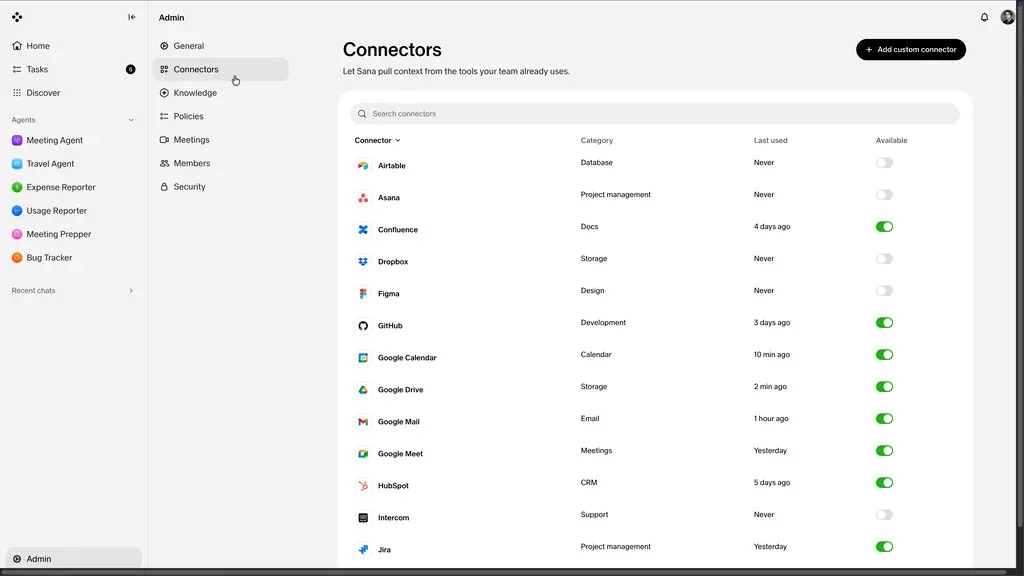Viewport: 1024px width, 576px height.
Task: Click the Confluence connector icon
Action: point(363,230)
